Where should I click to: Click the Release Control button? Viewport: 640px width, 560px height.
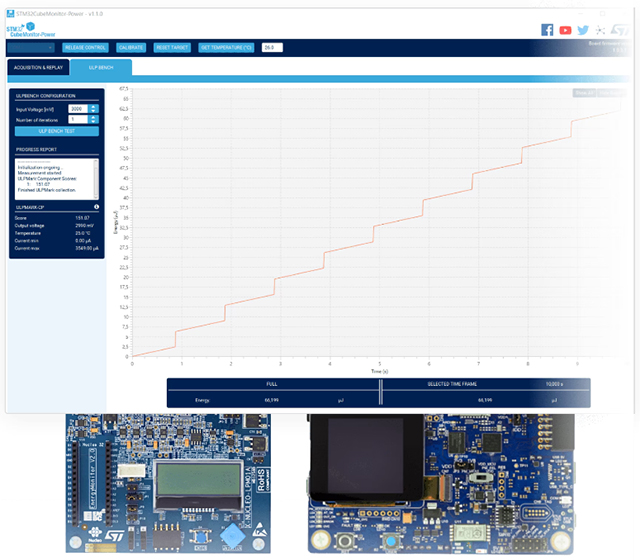(x=85, y=48)
